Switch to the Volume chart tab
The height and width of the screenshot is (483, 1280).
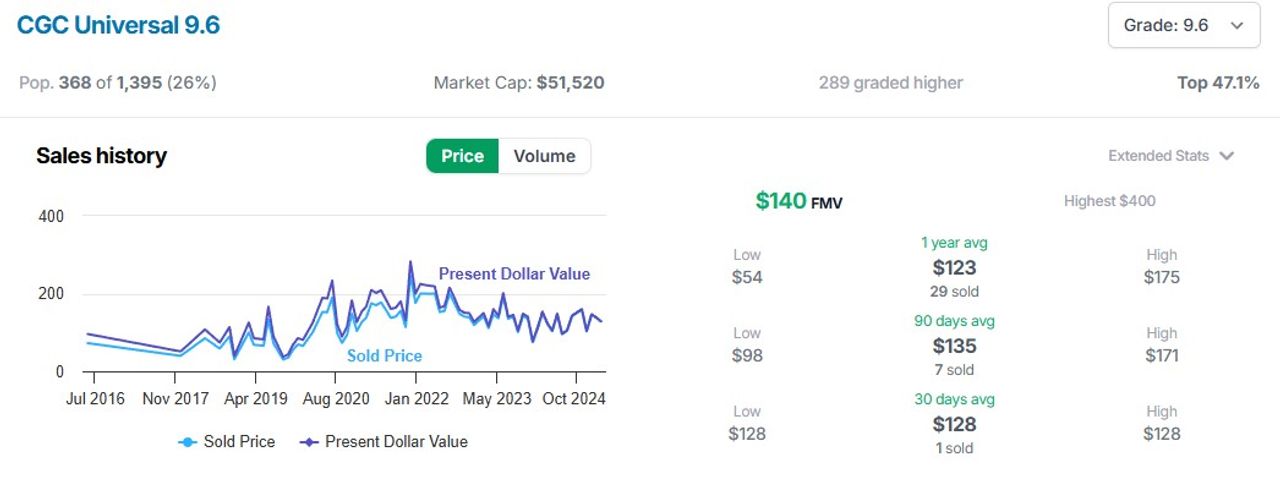point(544,156)
